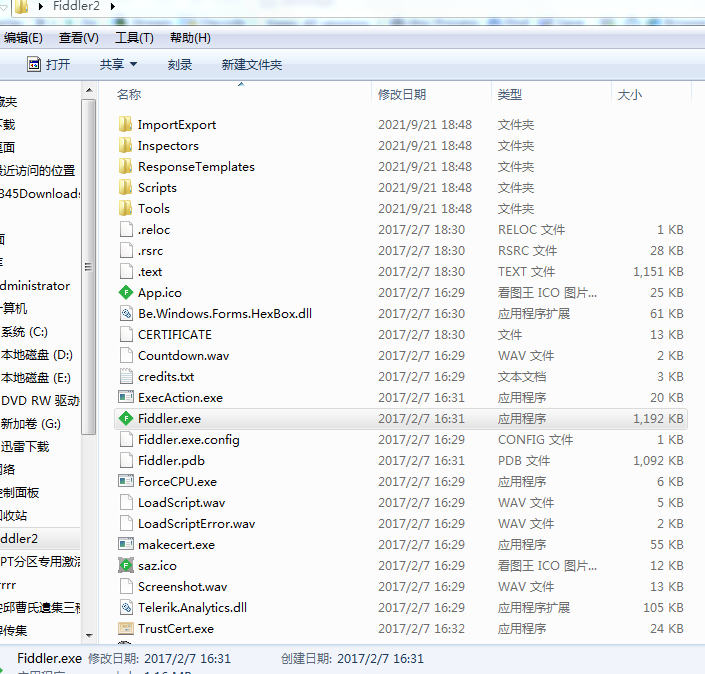Click the 刻录 toolbar button
The width and height of the screenshot is (705, 674).
[180, 64]
